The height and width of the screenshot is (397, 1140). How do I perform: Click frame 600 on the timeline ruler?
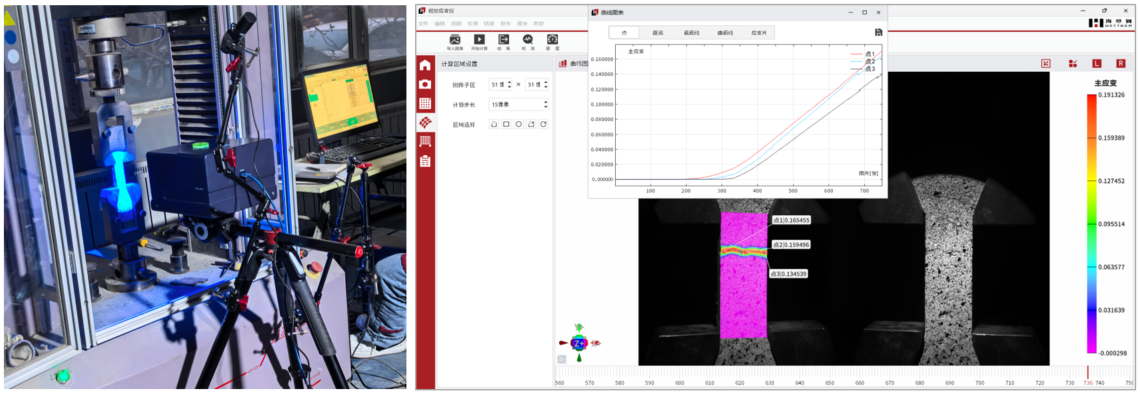coord(679,382)
